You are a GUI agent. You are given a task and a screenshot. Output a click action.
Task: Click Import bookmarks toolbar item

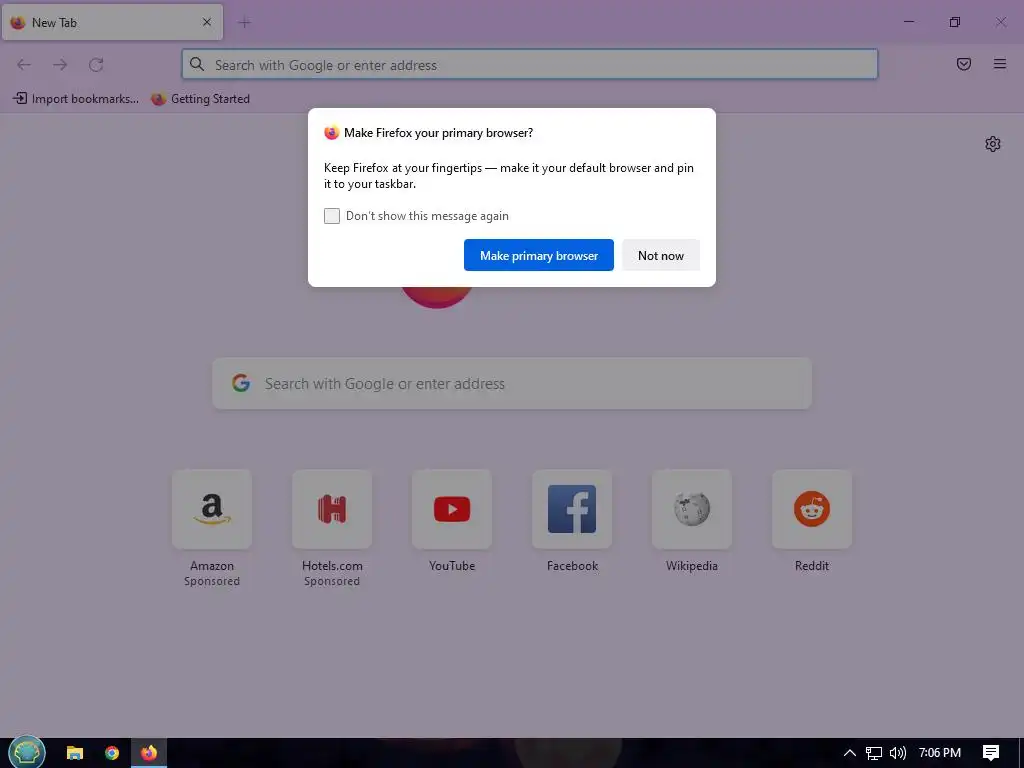[x=76, y=99]
